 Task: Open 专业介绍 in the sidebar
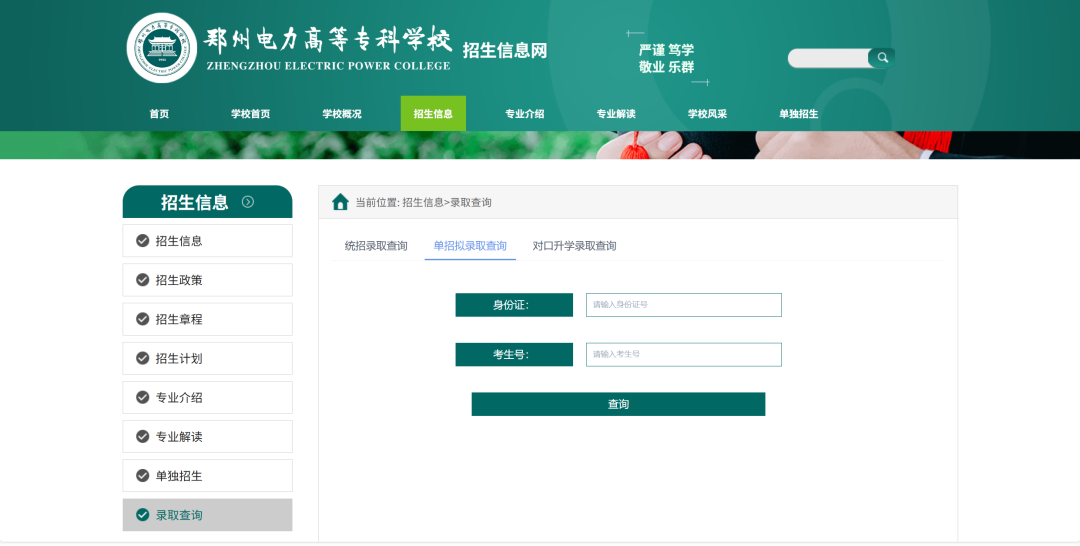click(179, 398)
